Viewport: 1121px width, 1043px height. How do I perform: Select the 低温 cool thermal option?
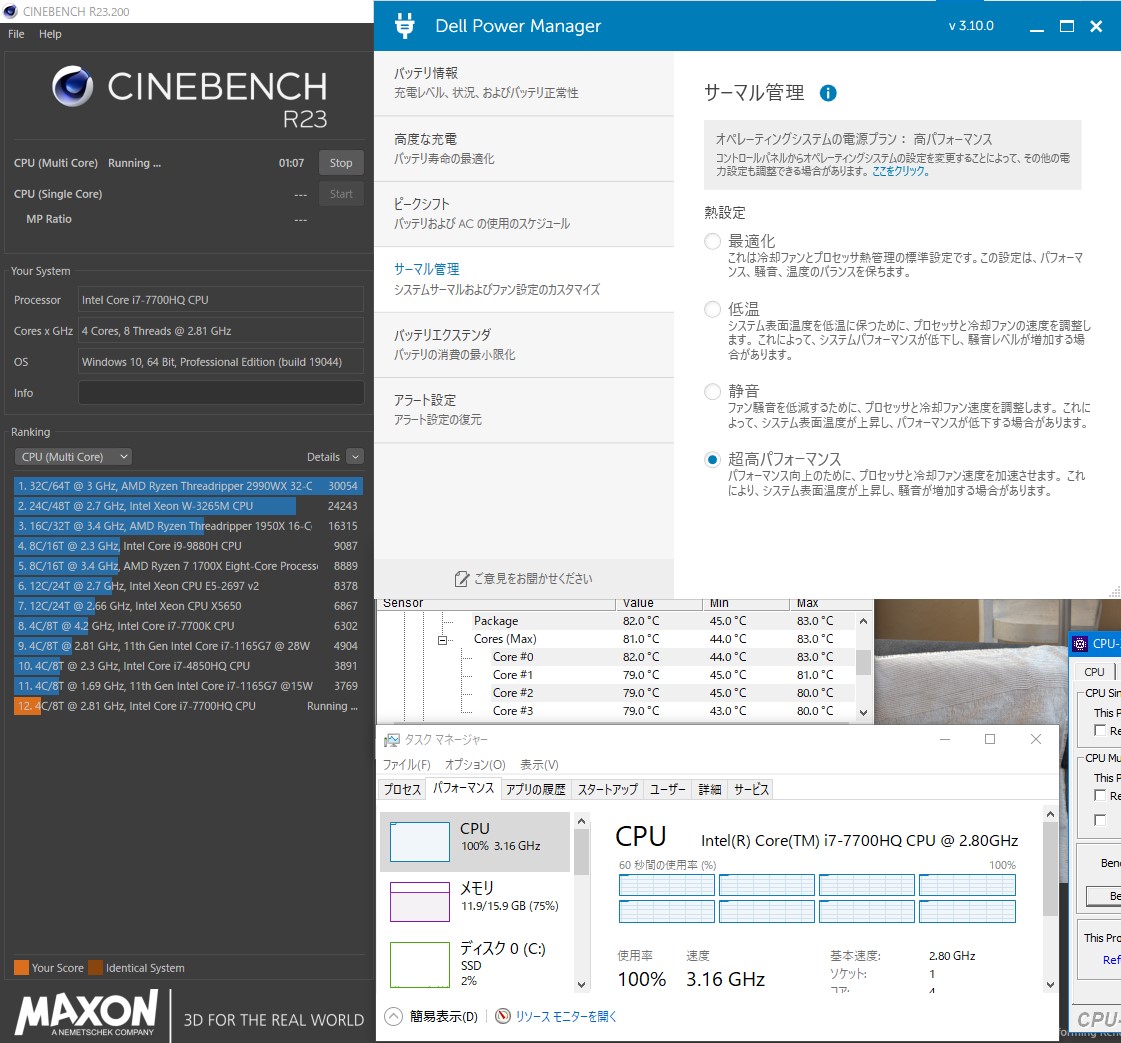point(712,309)
